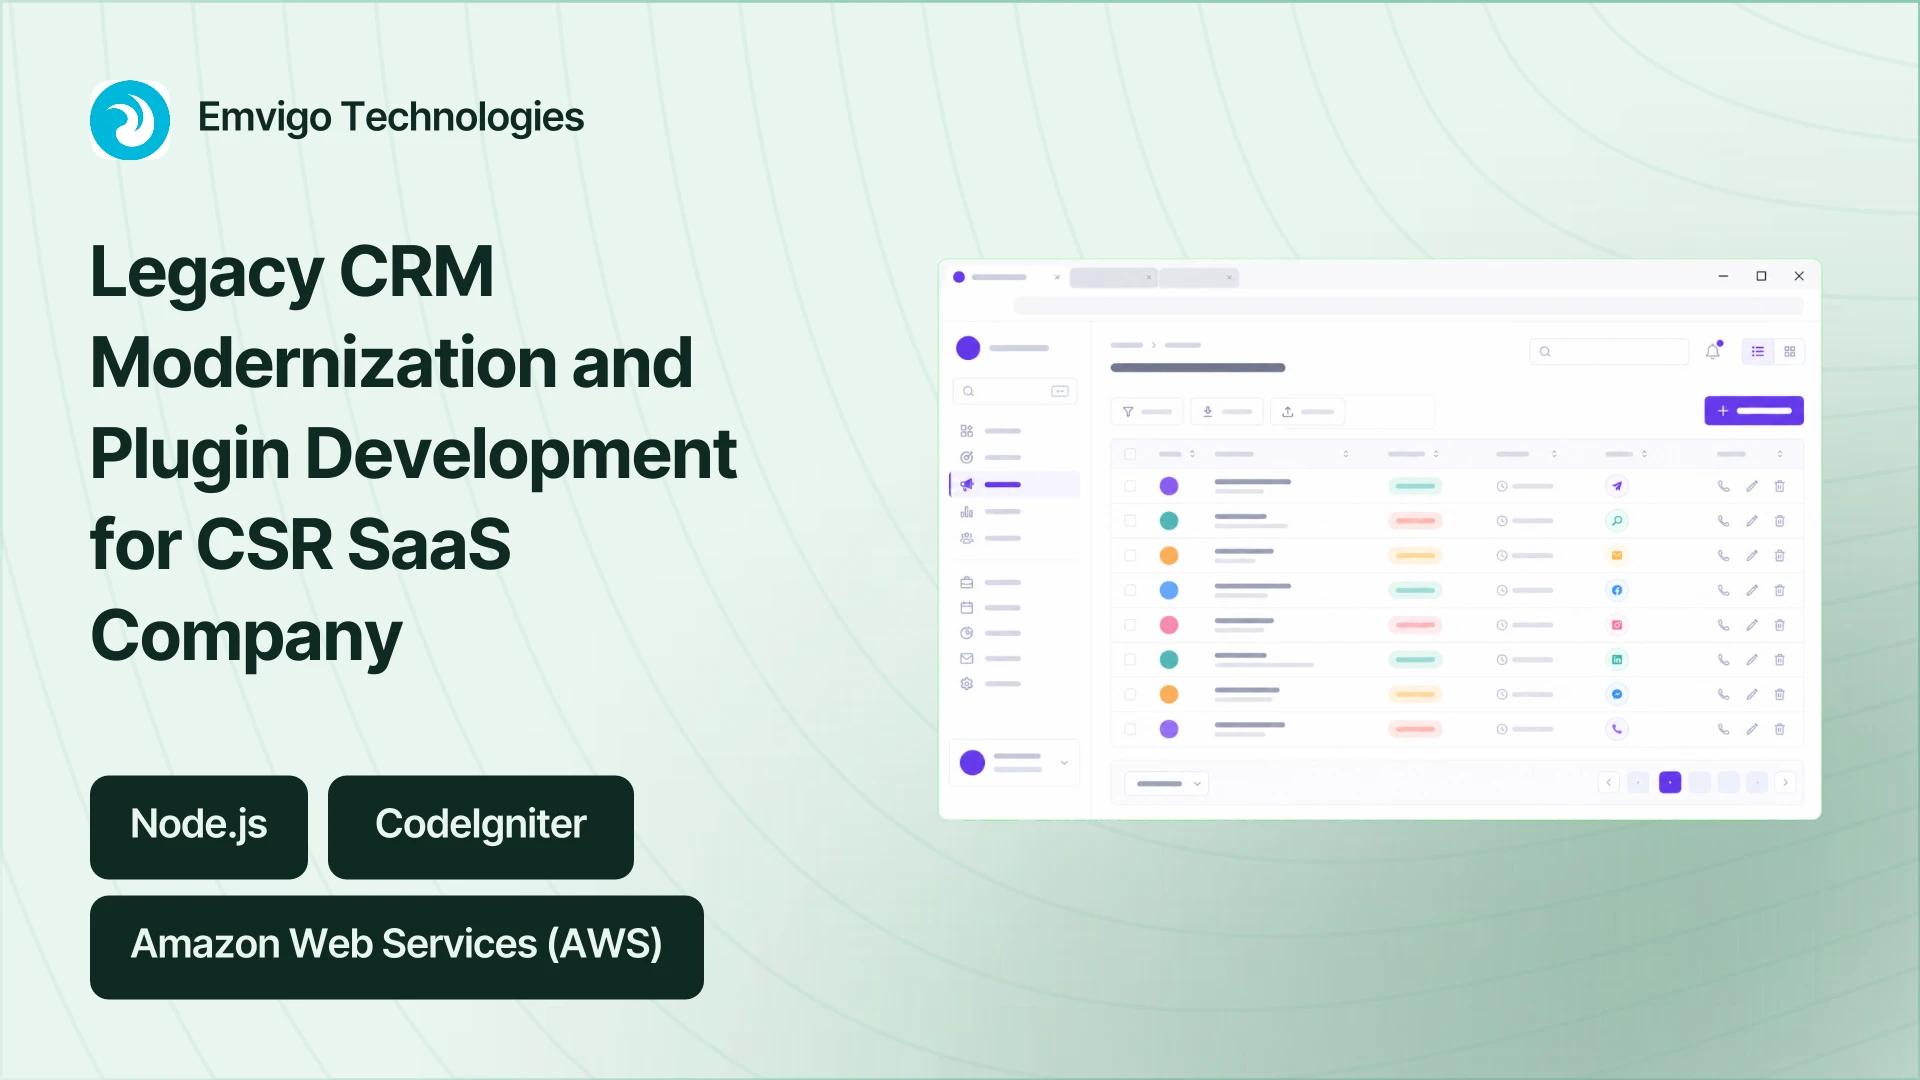Image resolution: width=1920 pixels, height=1080 pixels.
Task: Open the highlighted megaphone sidebar item
Action: tap(1014, 485)
